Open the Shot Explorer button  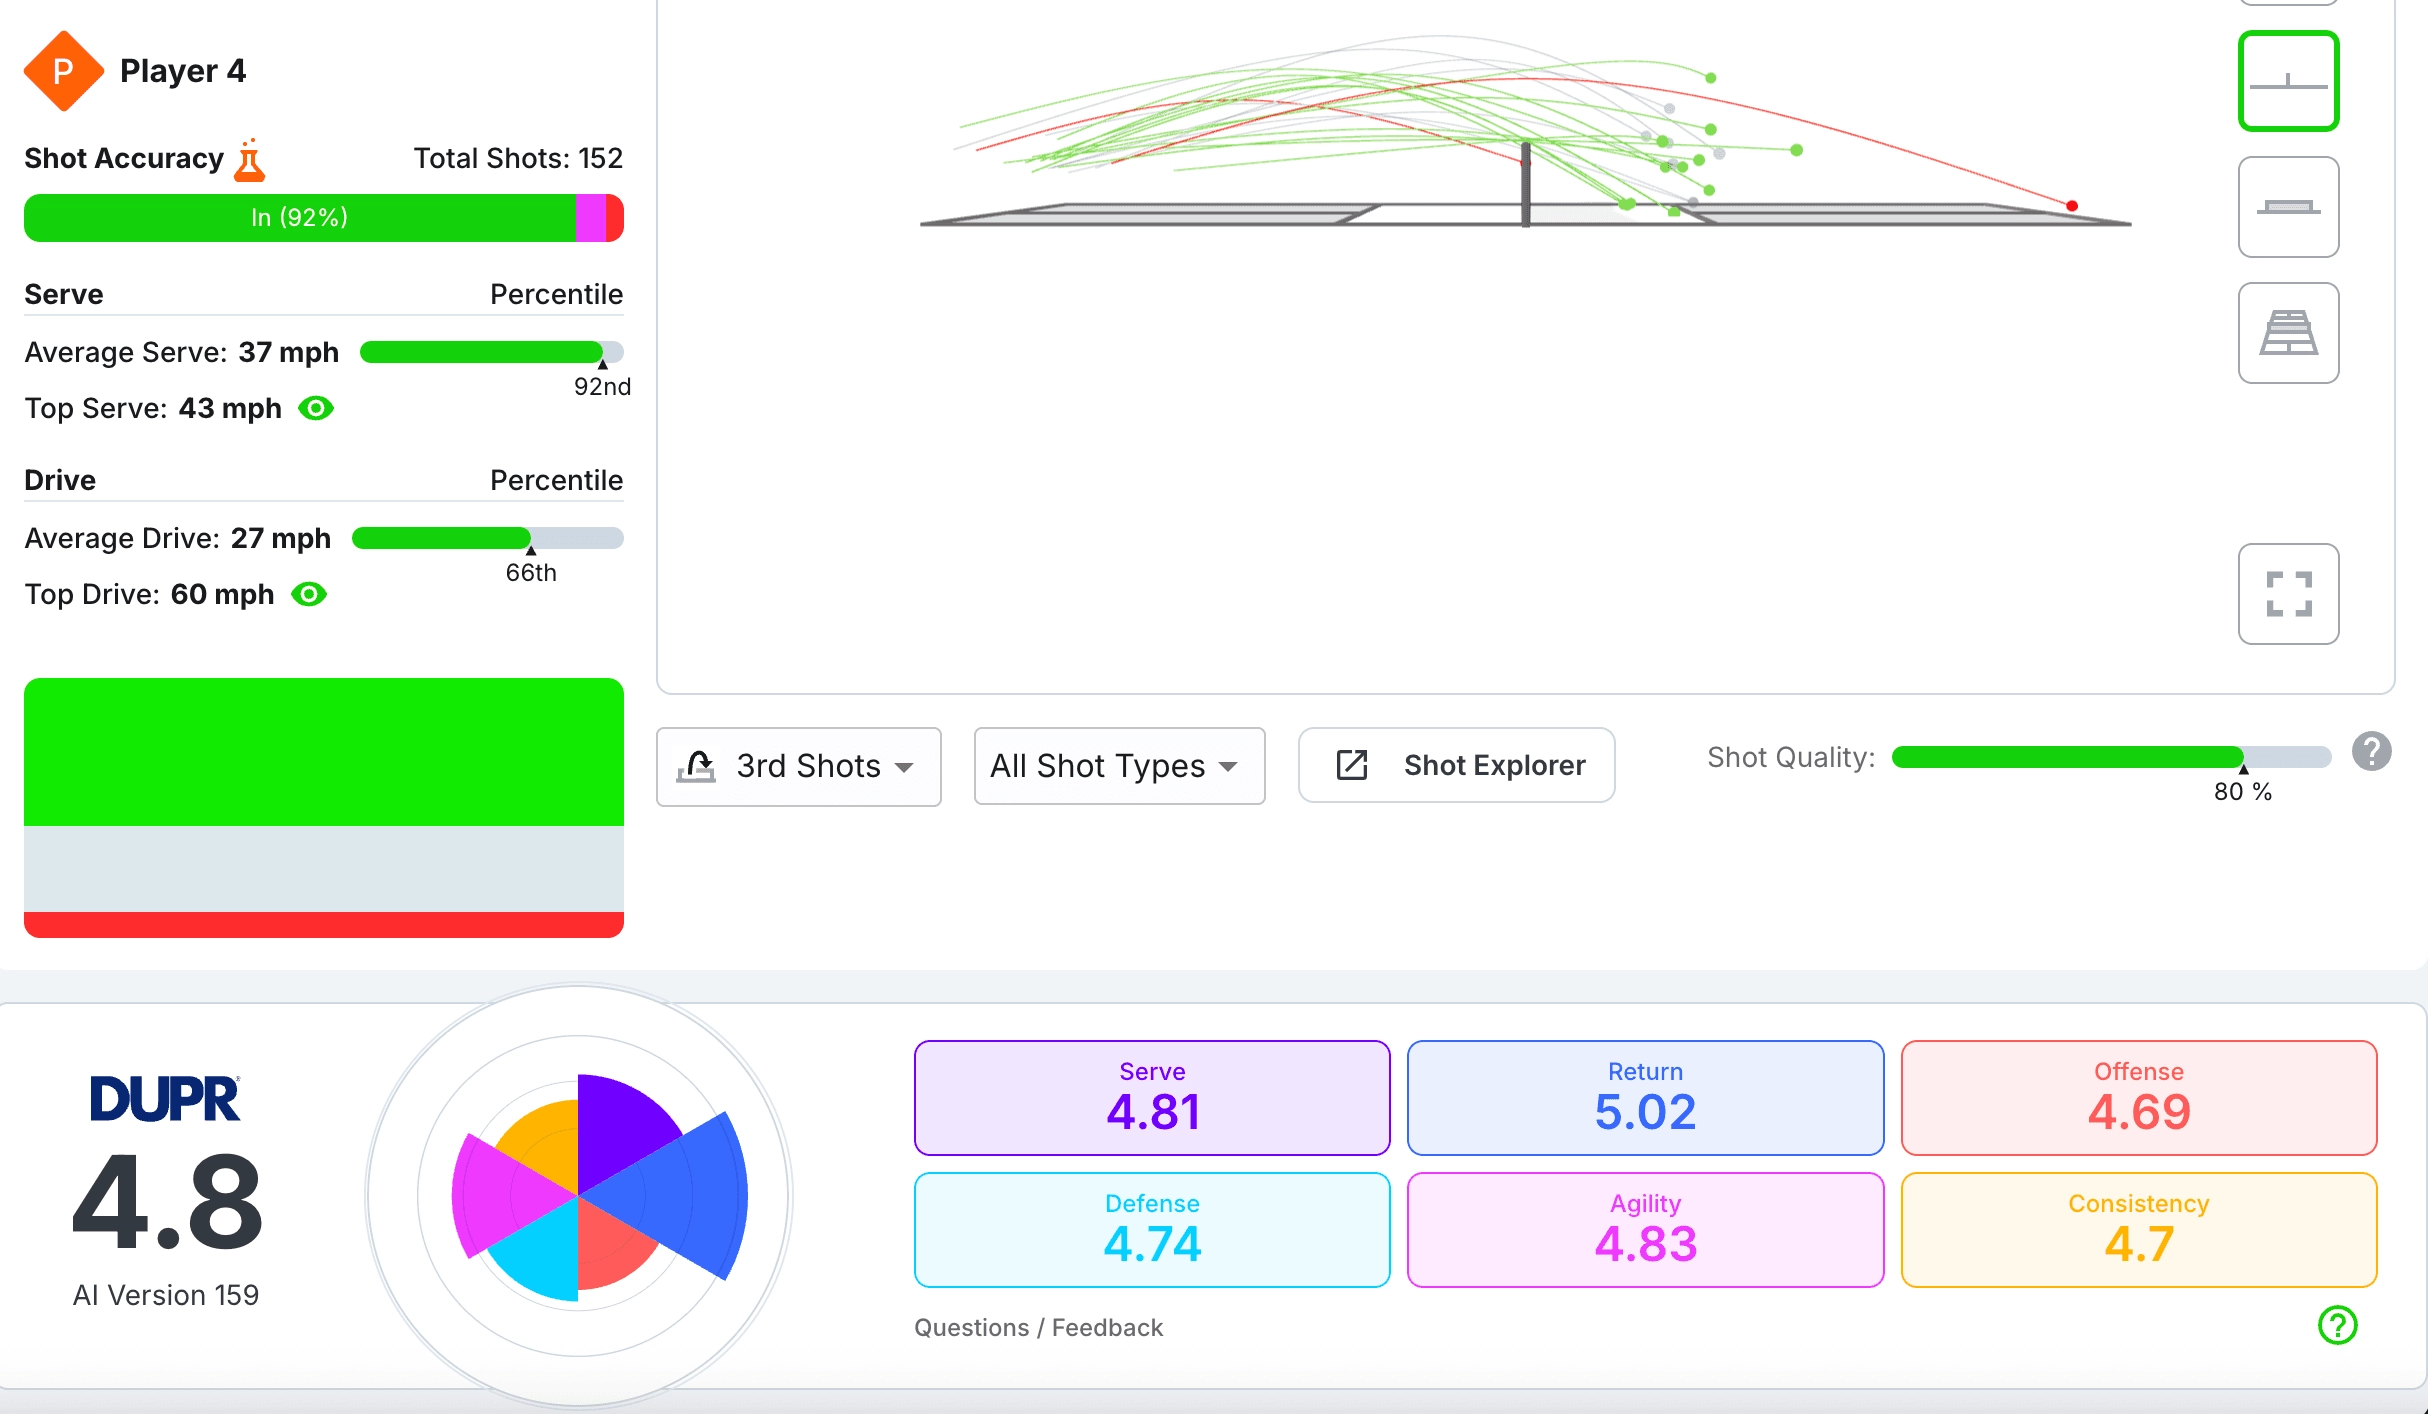[1456, 765]
